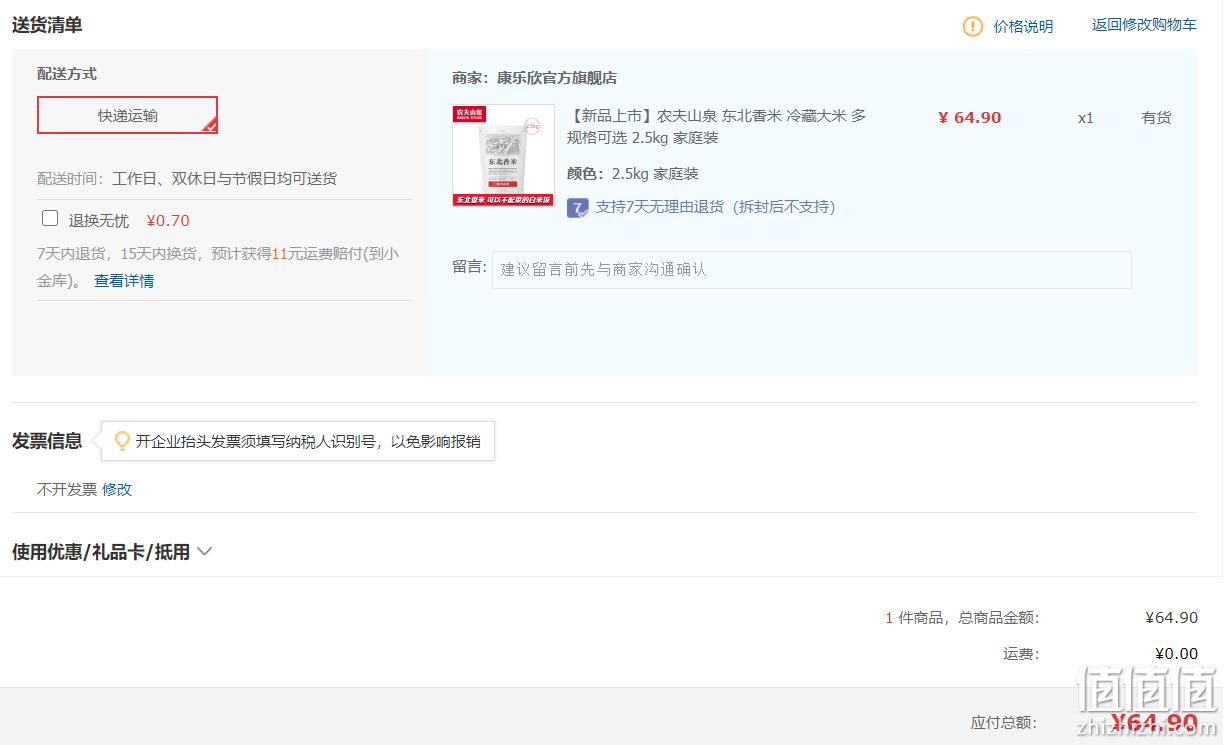This screenshot has height=745, width=1226.
Task: Focus the 留言 message input field
Action: (x=811, y=270)
